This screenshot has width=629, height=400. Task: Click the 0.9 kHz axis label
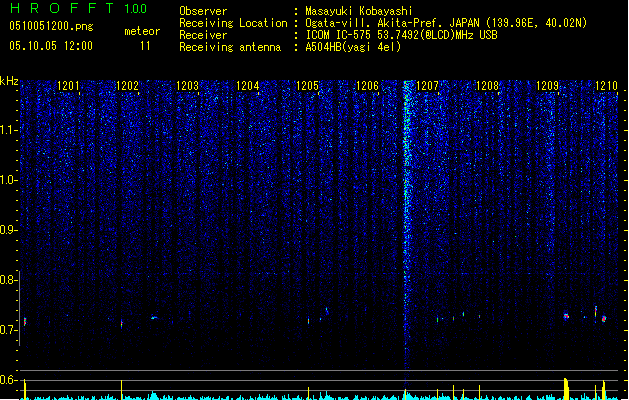(x=7, y=230)
